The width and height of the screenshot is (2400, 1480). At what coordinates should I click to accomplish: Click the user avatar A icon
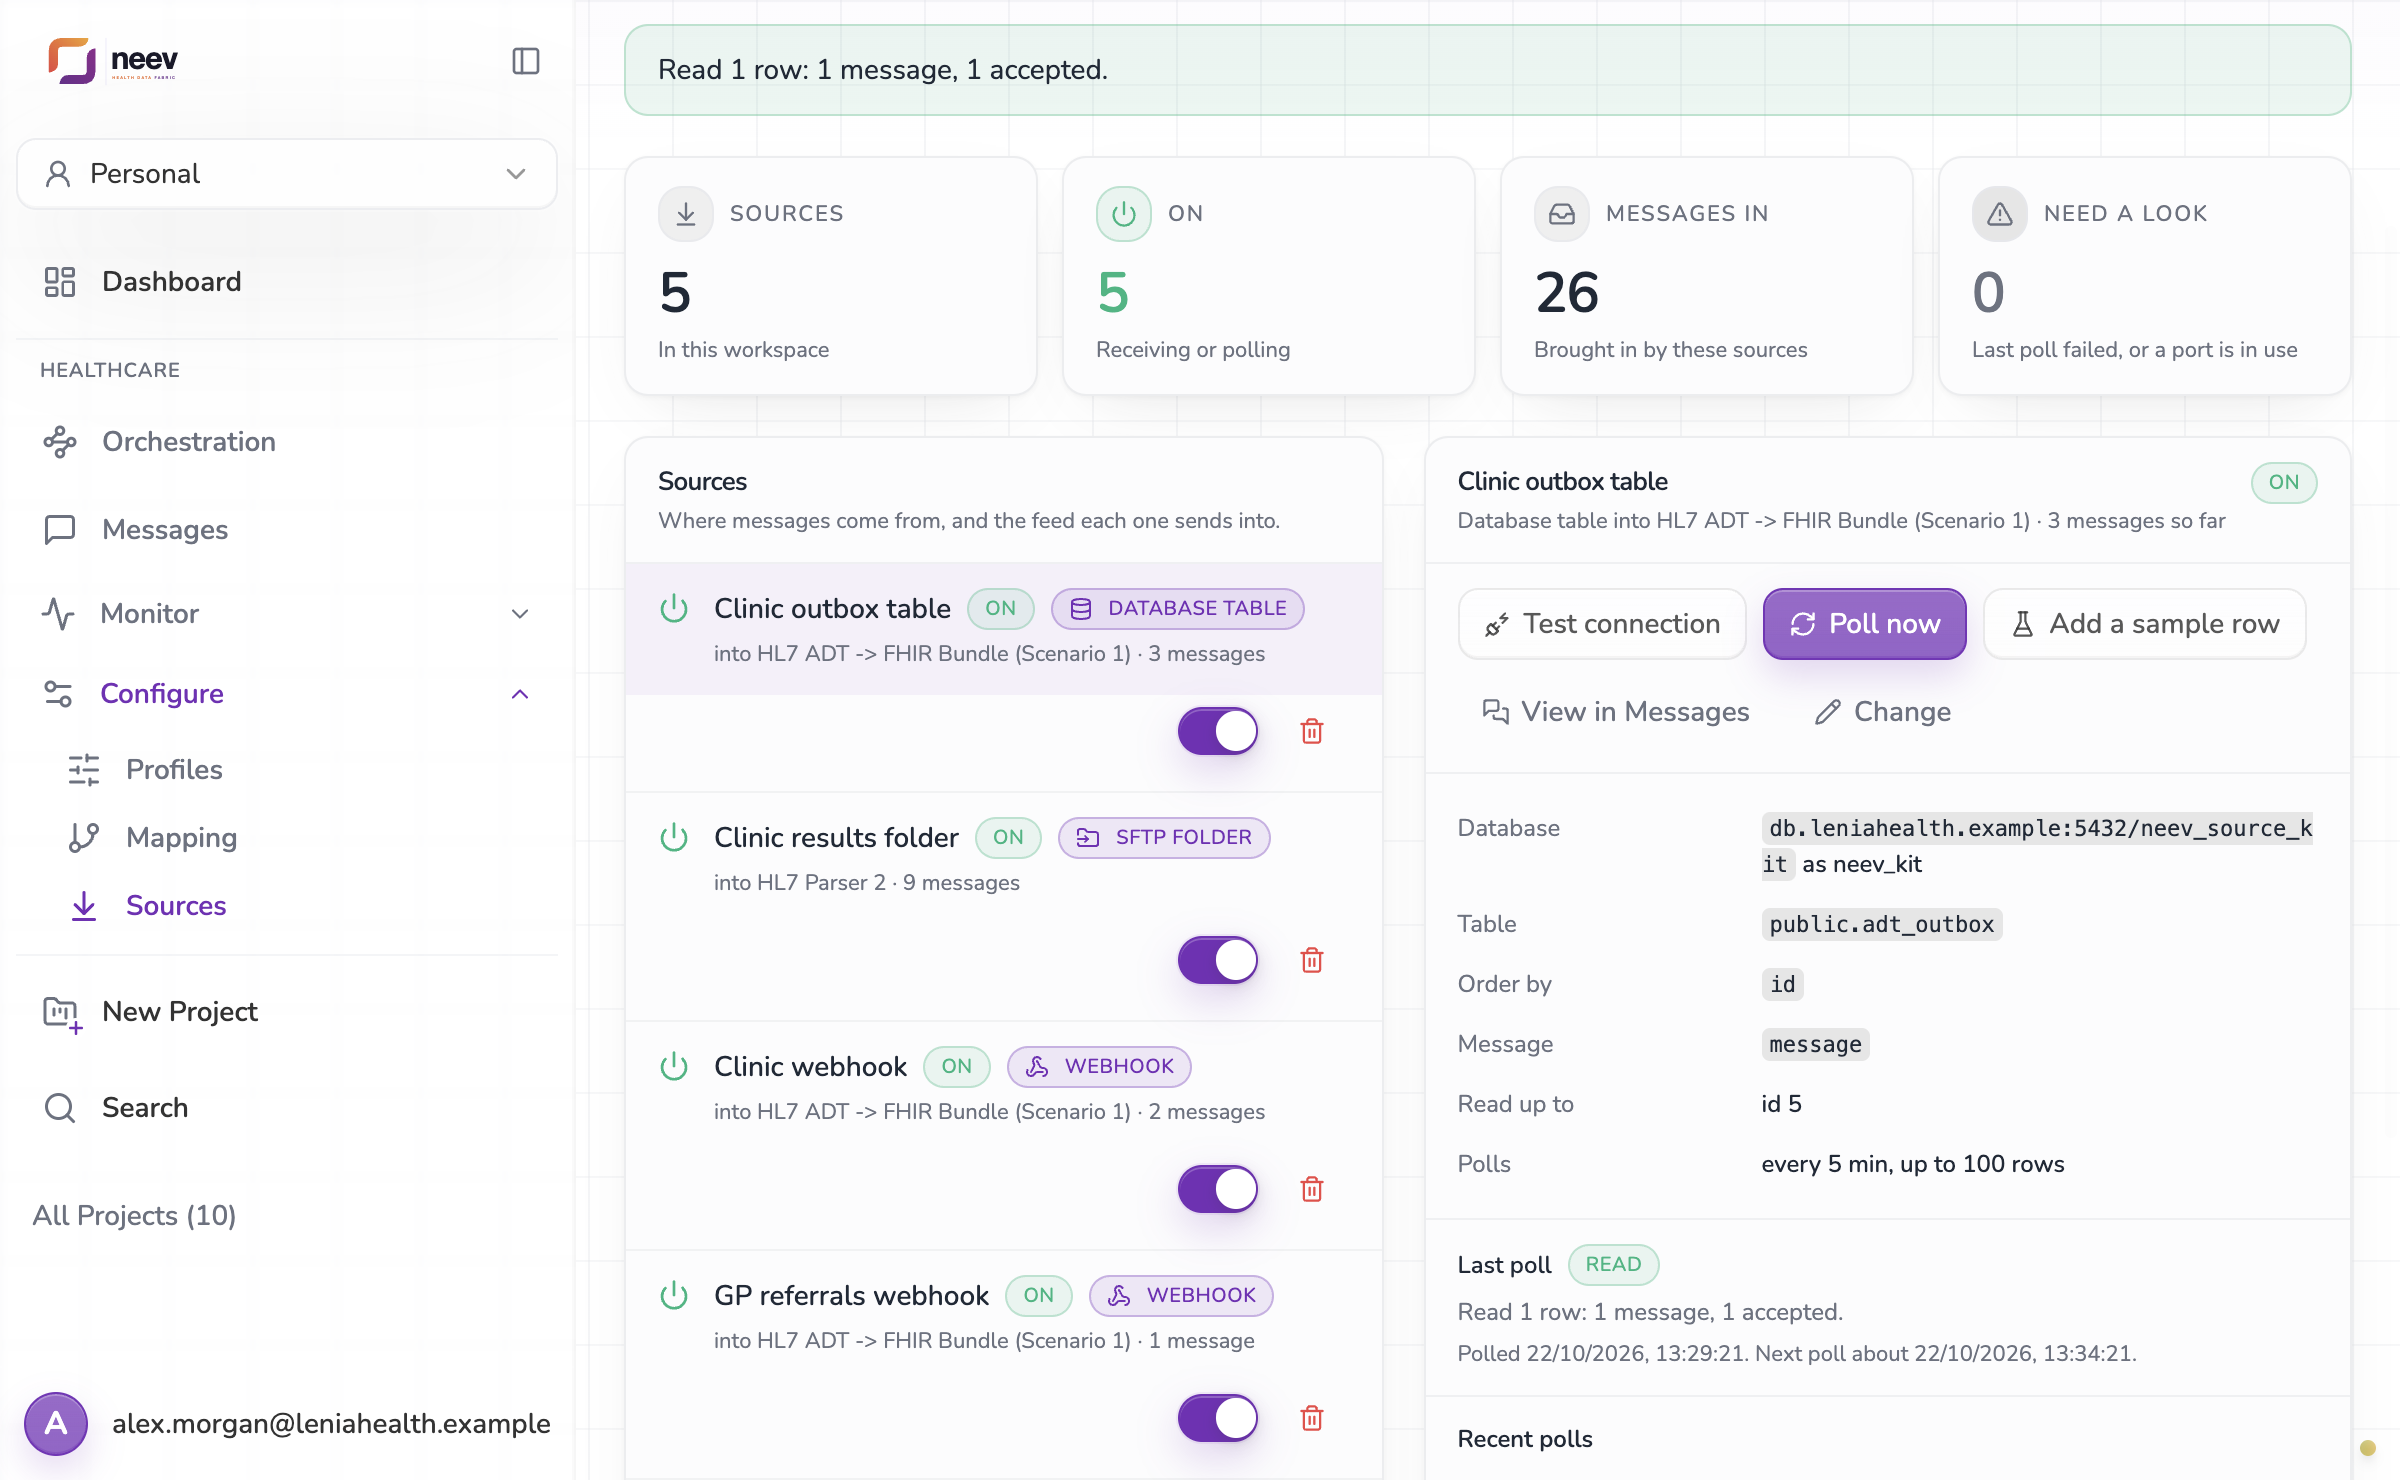coord(56,1423)
